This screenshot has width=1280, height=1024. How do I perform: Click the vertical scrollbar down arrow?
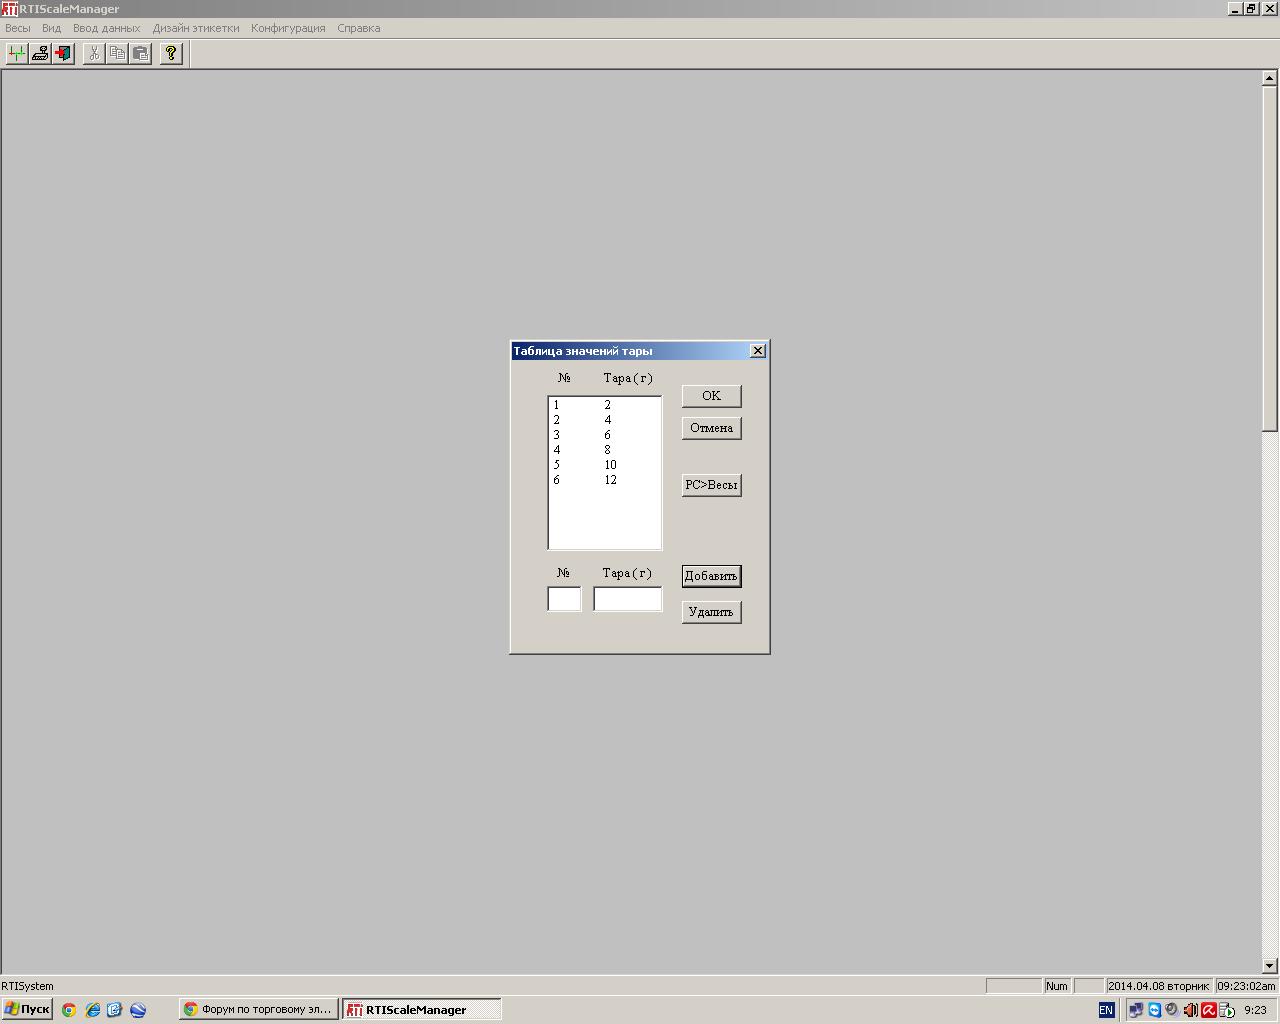(x=1270, y=966)
